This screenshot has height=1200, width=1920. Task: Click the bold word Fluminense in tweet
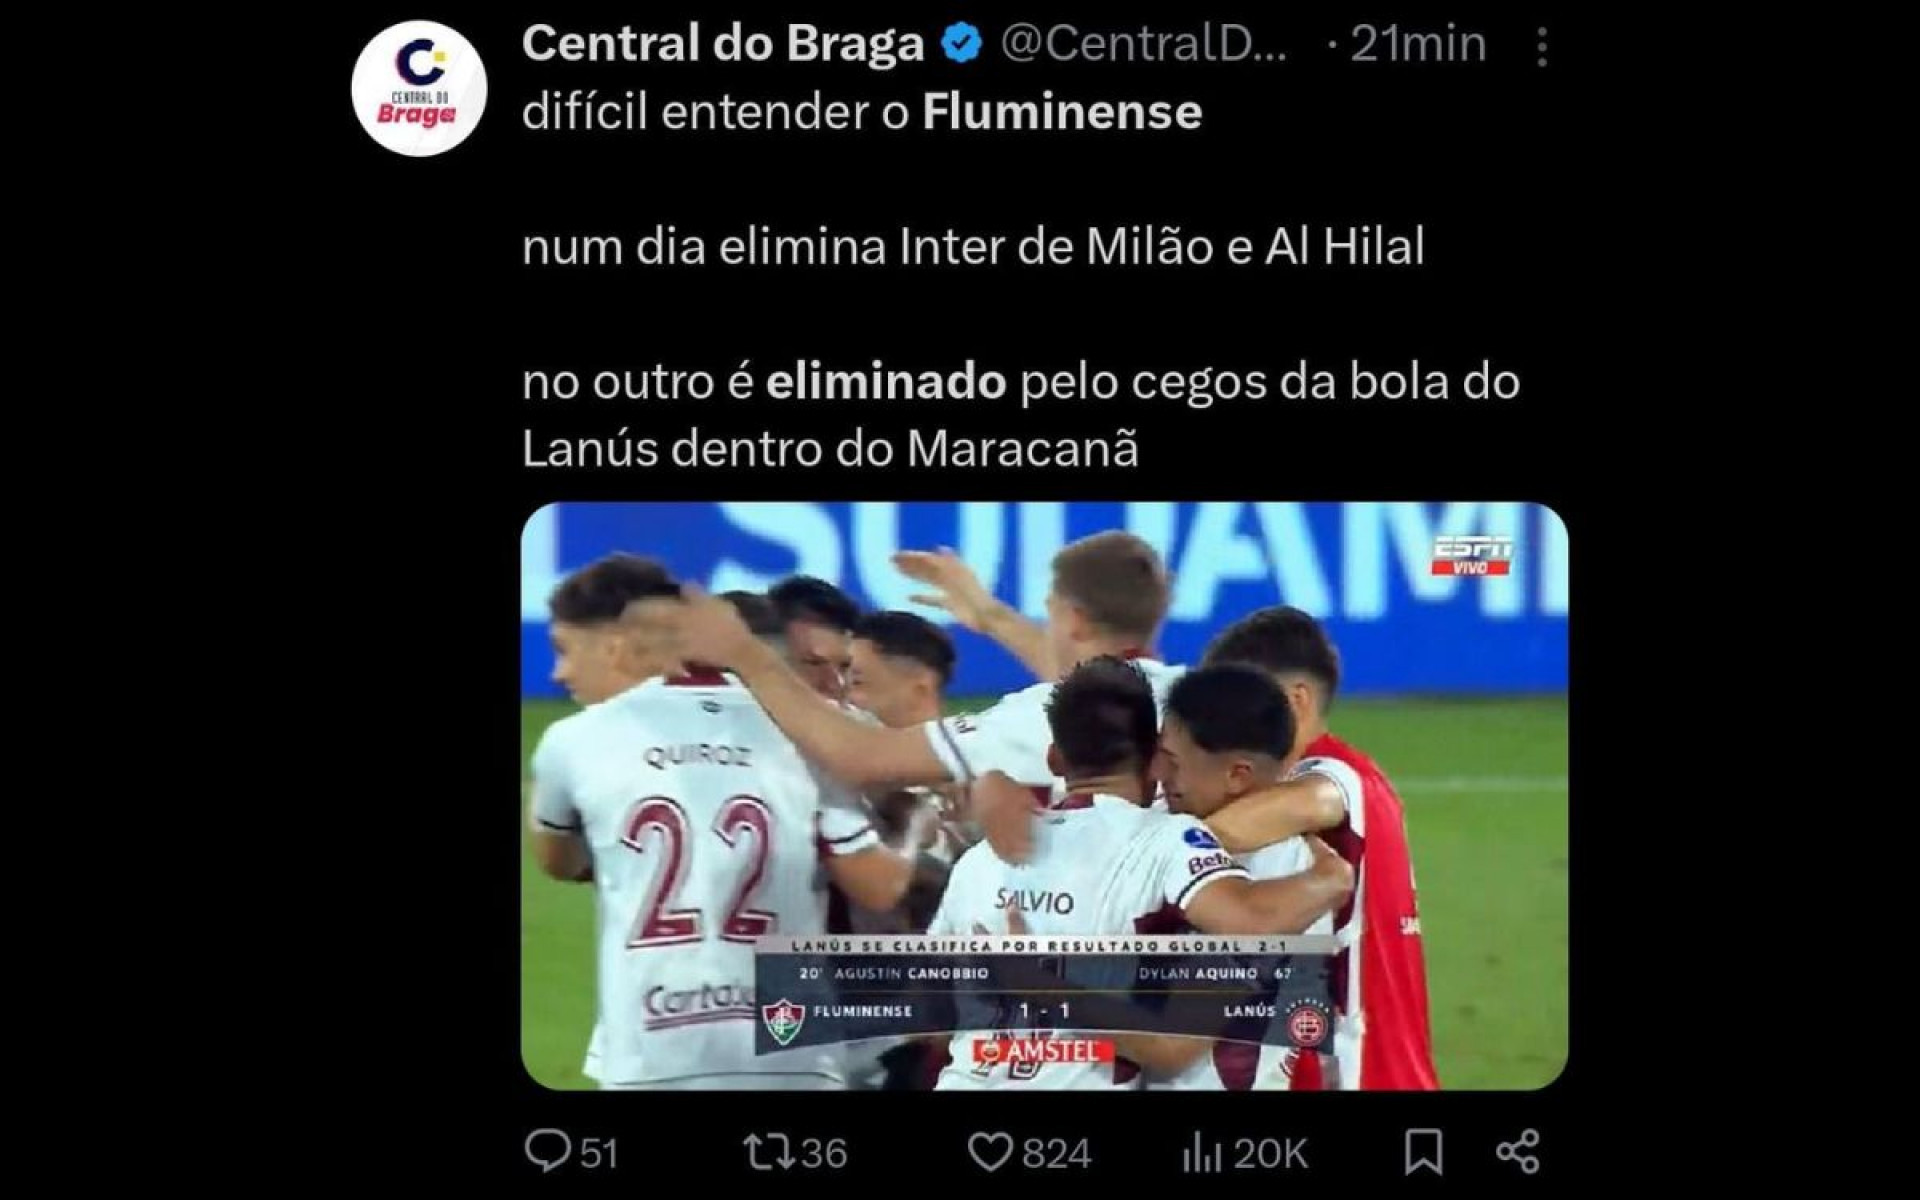[x=1062, y=111]
